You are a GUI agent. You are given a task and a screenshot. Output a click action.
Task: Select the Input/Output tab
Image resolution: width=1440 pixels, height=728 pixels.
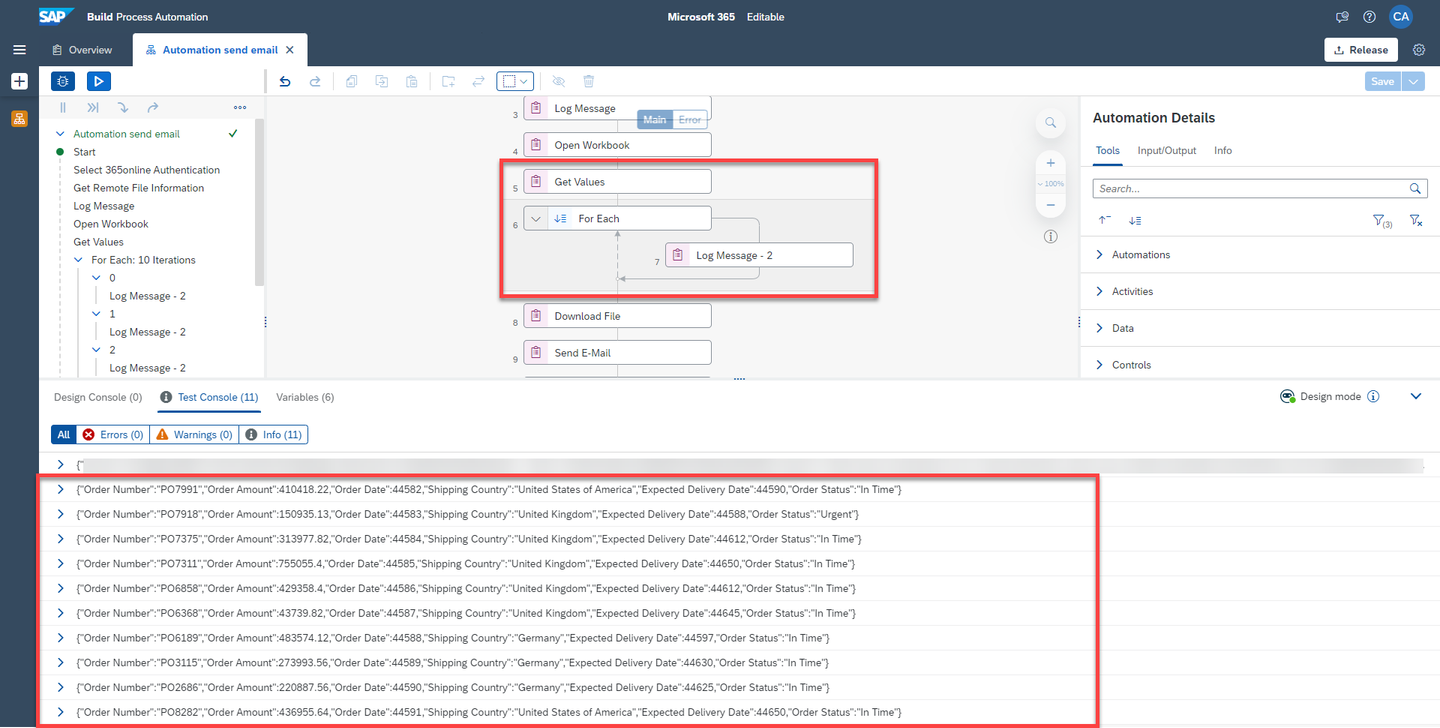1167,151
